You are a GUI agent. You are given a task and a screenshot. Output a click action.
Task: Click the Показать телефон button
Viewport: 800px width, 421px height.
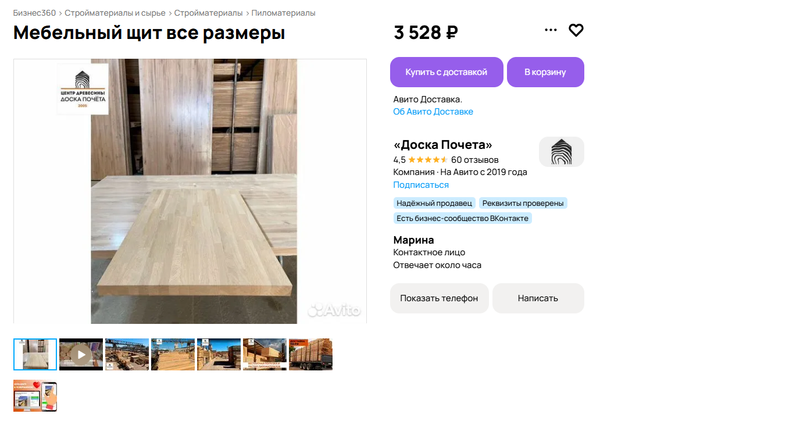(439, 298)
